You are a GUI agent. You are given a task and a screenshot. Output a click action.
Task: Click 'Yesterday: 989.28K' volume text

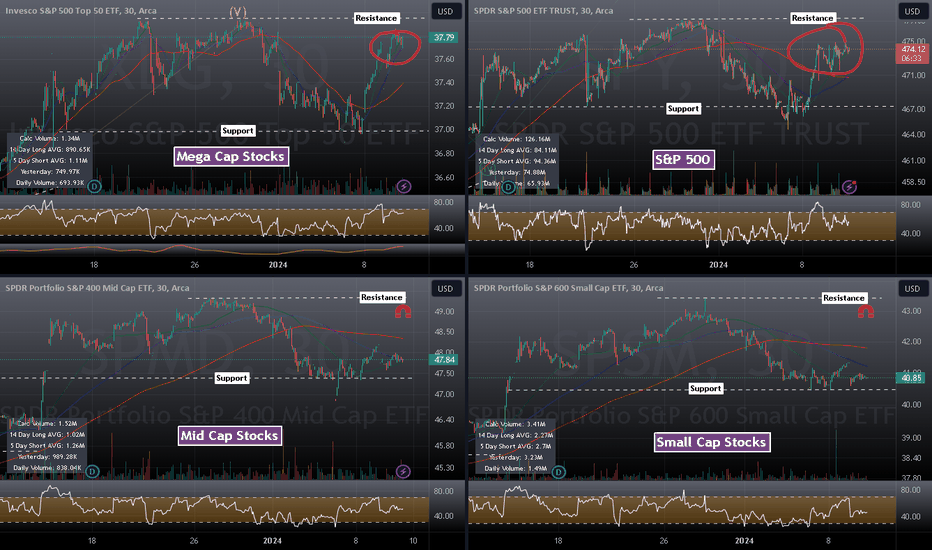(x=48, y=457)
